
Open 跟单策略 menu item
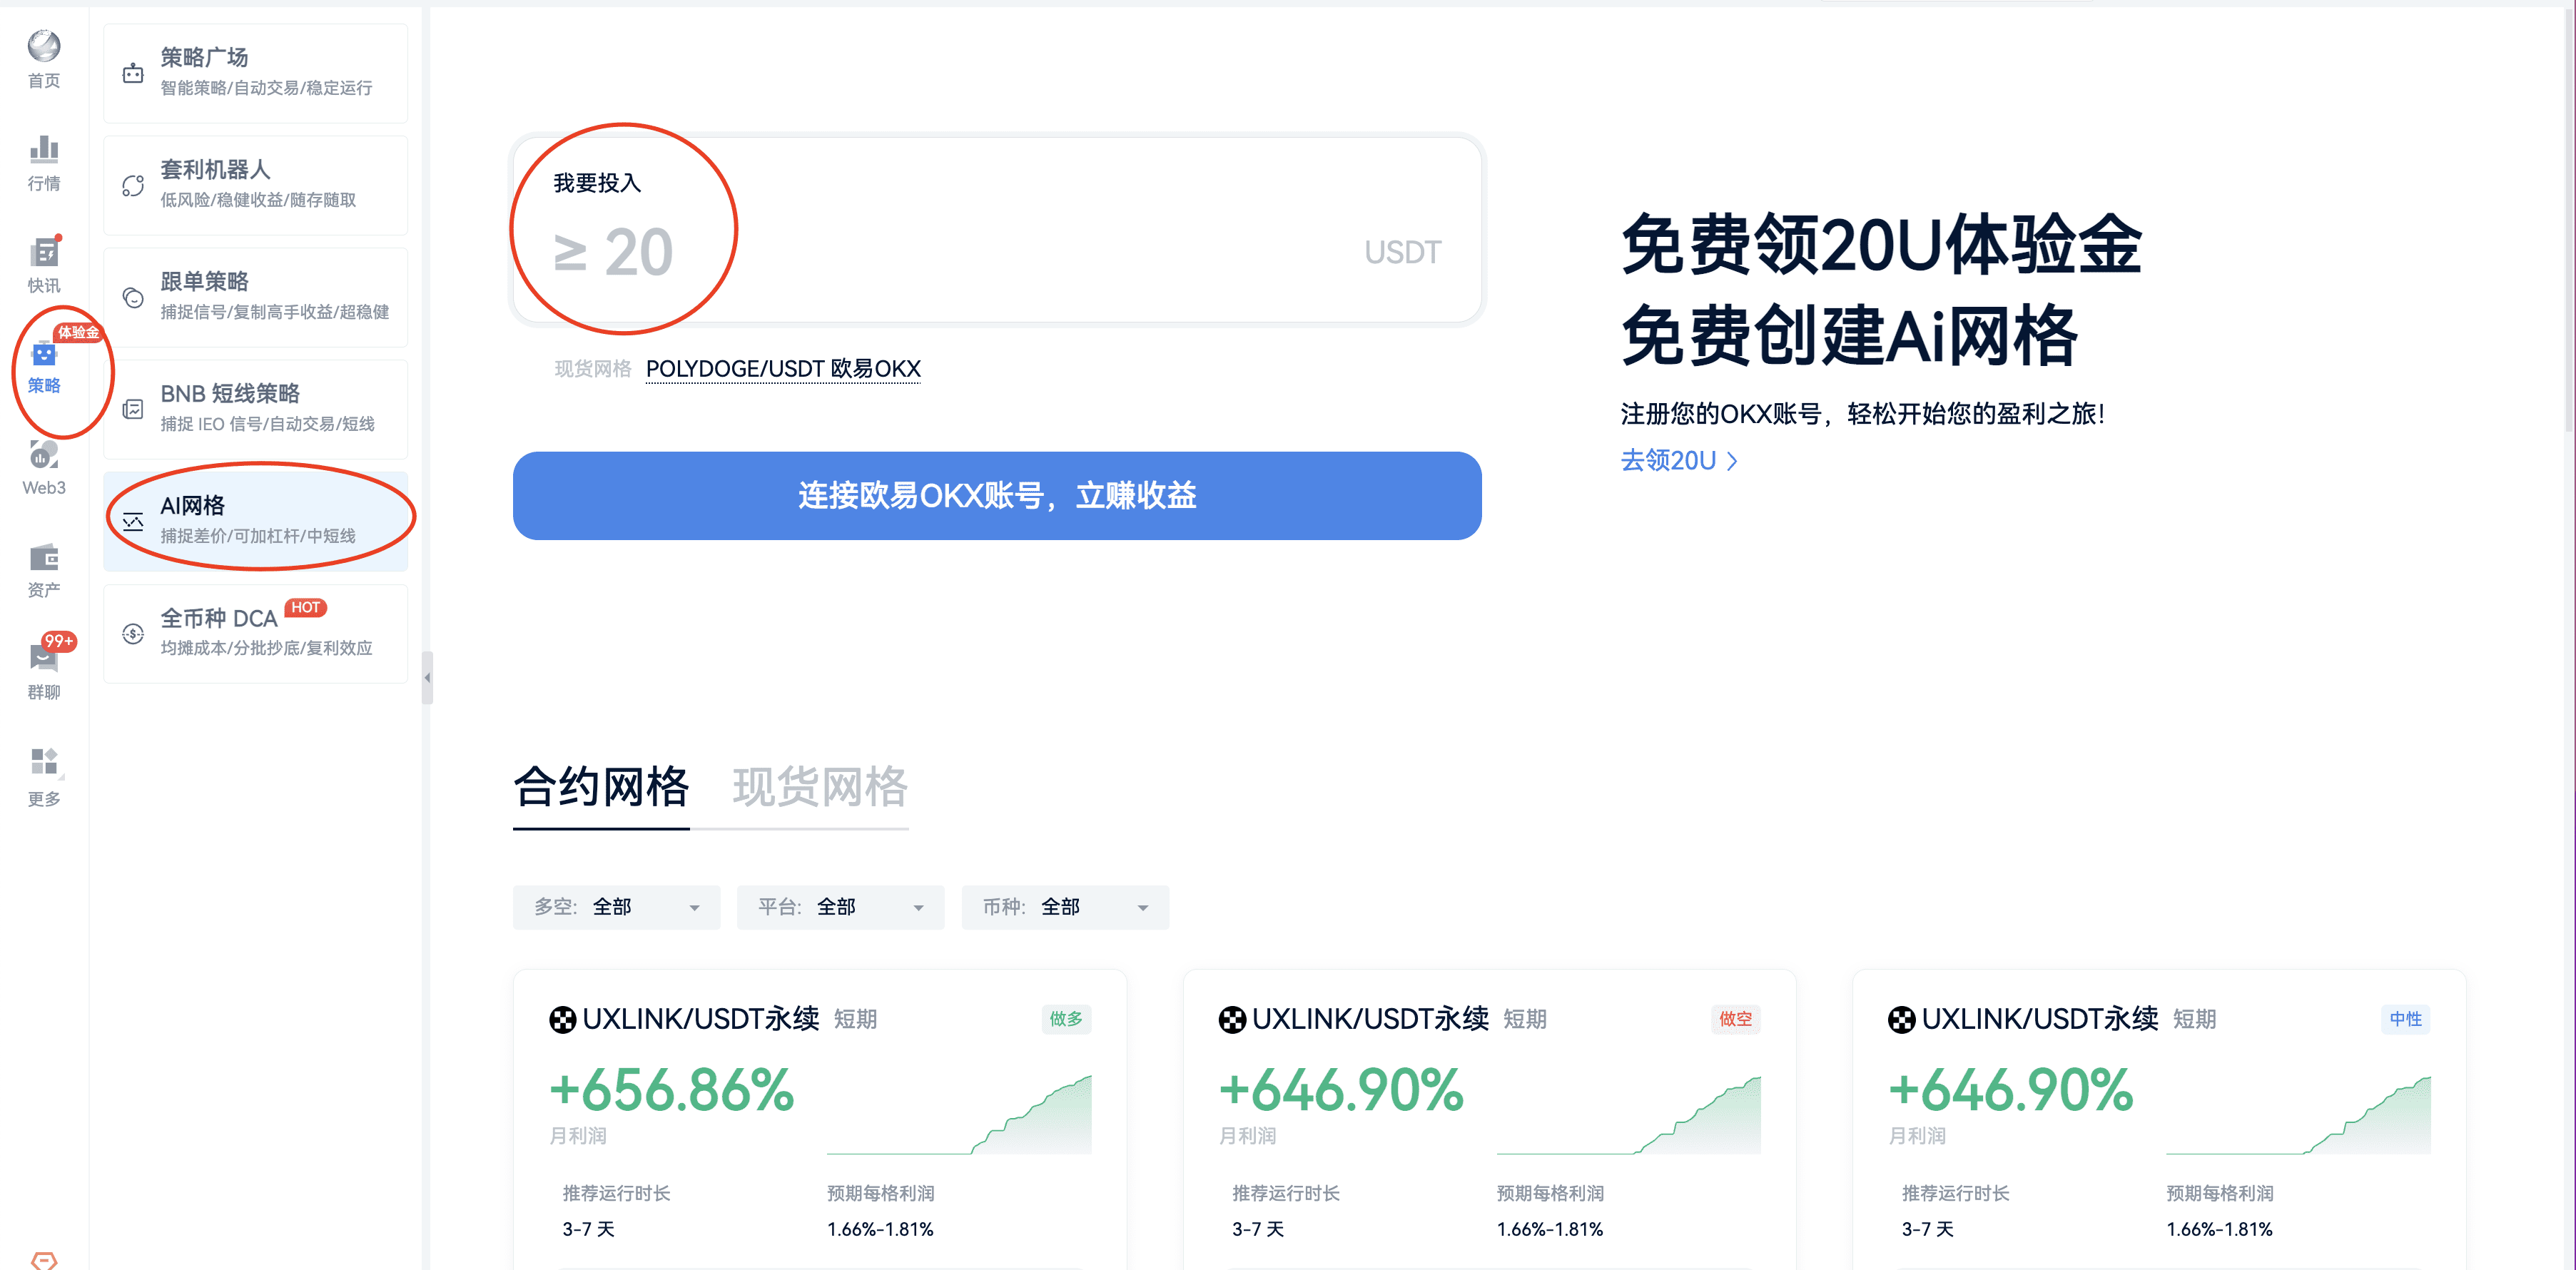(255, 297)
